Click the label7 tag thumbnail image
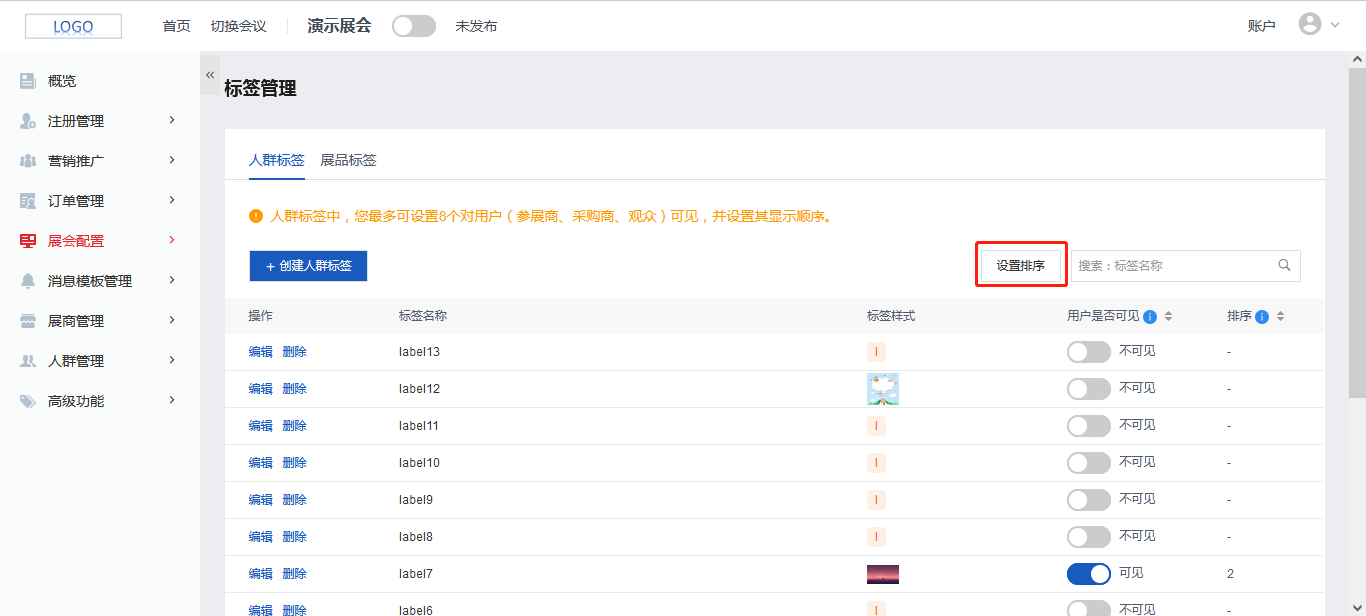This screenshot has height=616, width=1366. (x=883, y=574)
